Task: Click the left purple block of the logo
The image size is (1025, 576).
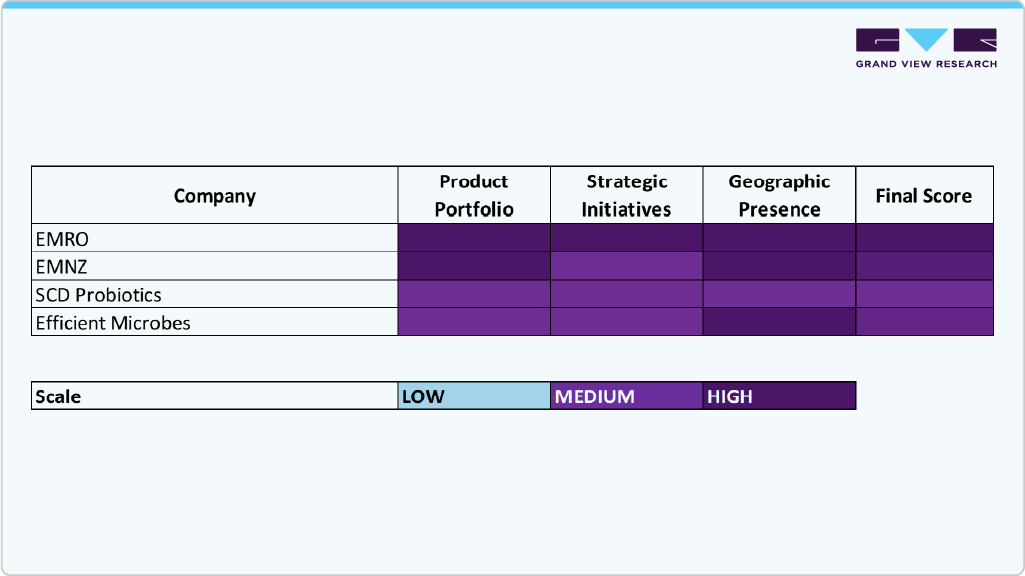Action: click(x=880, y=42)
